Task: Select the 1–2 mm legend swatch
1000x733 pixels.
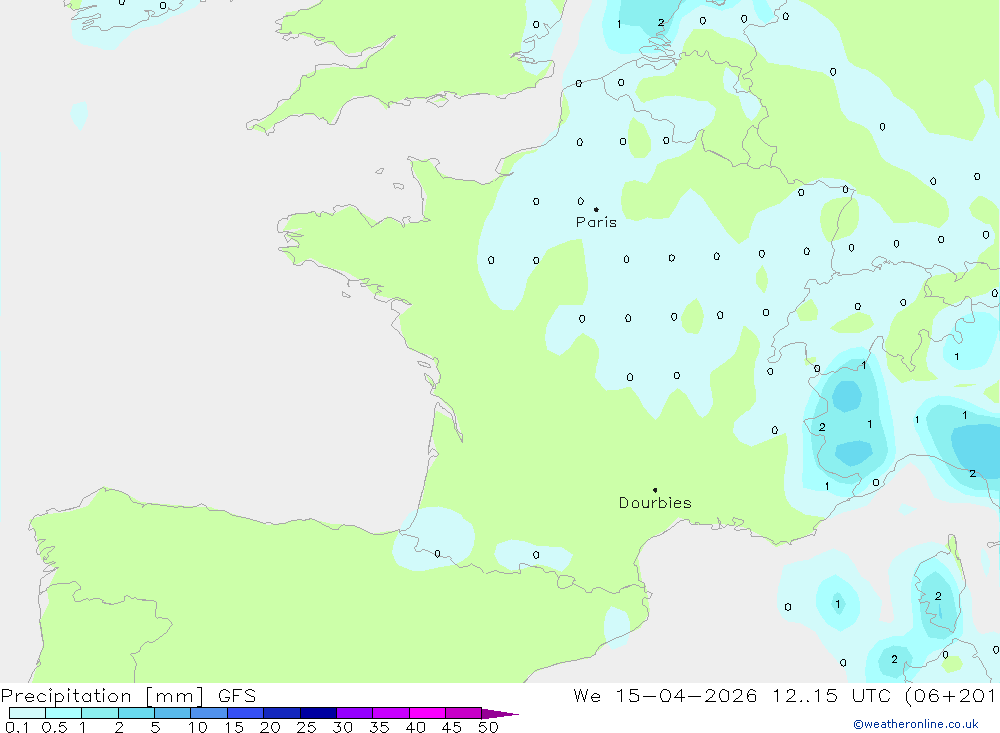Action: tap(100, 713)
